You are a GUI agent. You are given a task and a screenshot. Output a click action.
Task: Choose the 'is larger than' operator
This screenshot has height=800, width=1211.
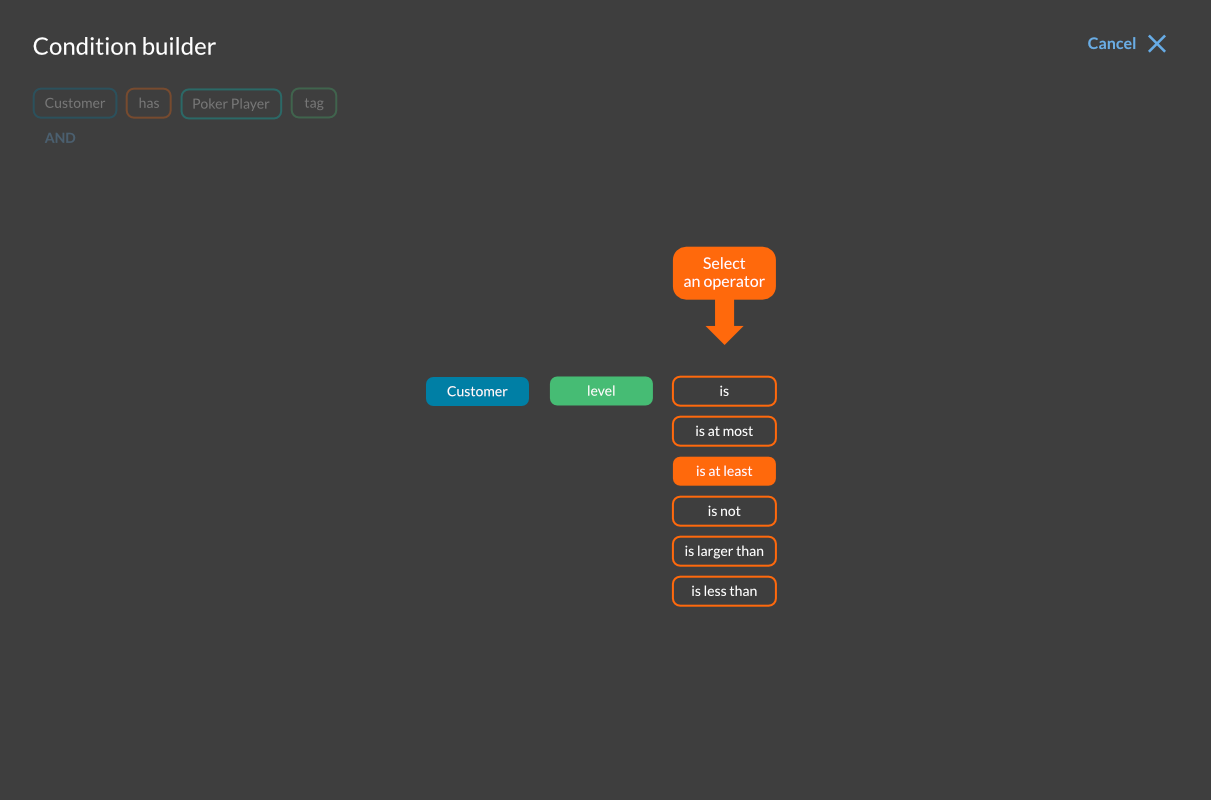pyautogui.click(x=724, y=551)
